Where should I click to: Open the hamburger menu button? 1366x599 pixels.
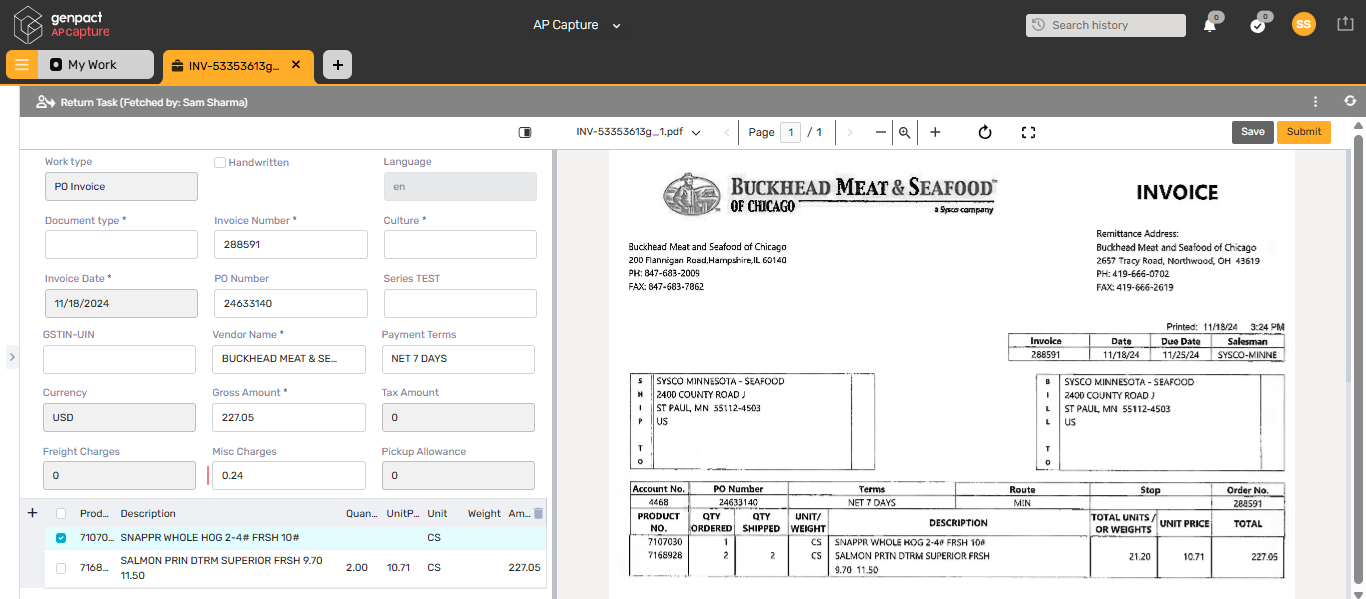(x=22, y=65)
